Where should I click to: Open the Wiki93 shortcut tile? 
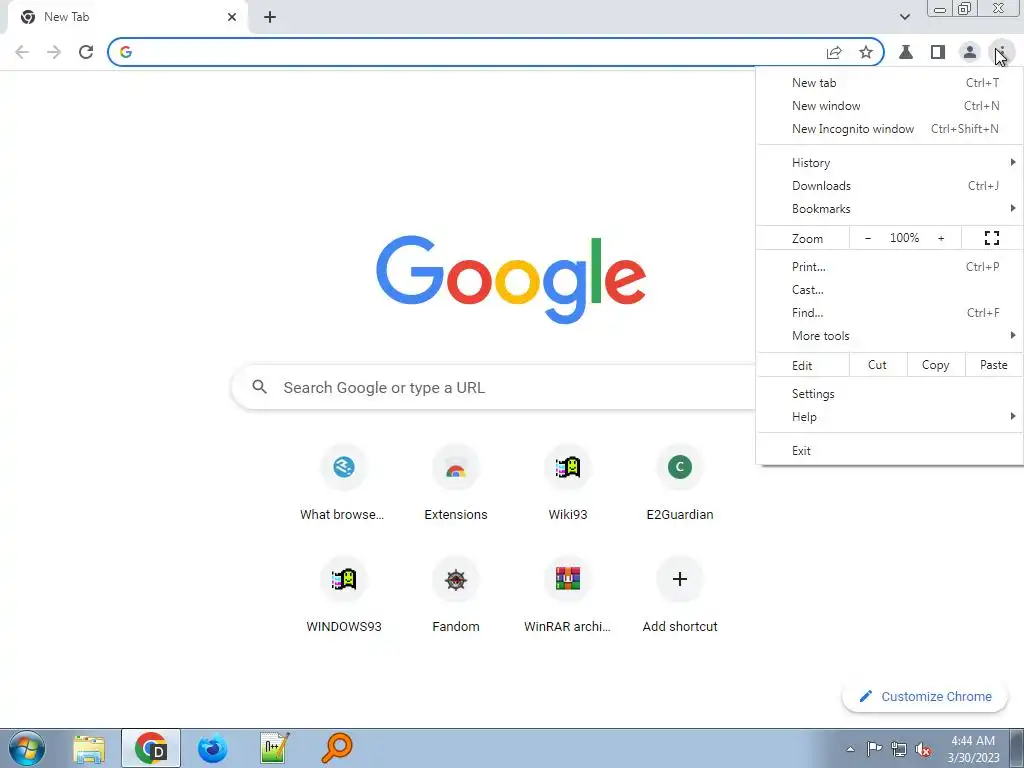[568, 484]
